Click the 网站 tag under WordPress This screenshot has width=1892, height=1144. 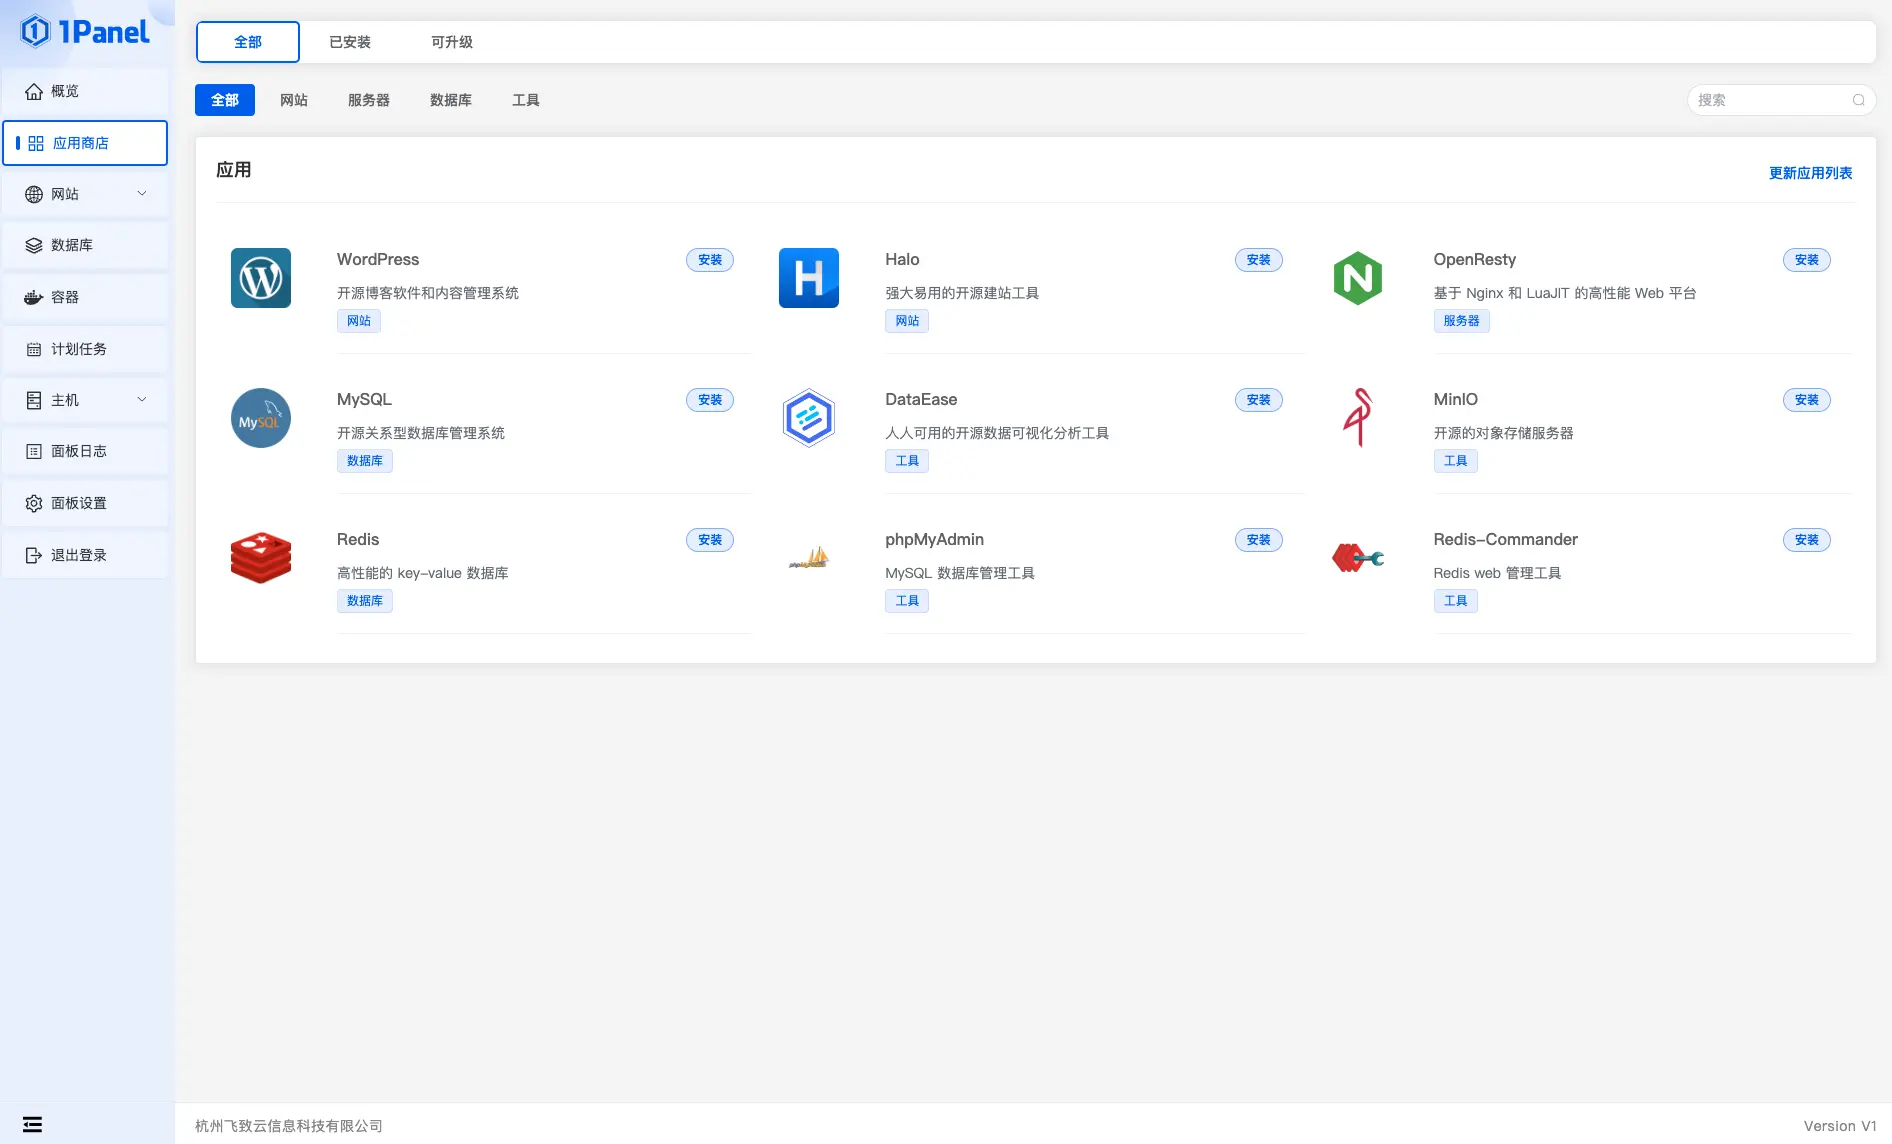point(359,321)
